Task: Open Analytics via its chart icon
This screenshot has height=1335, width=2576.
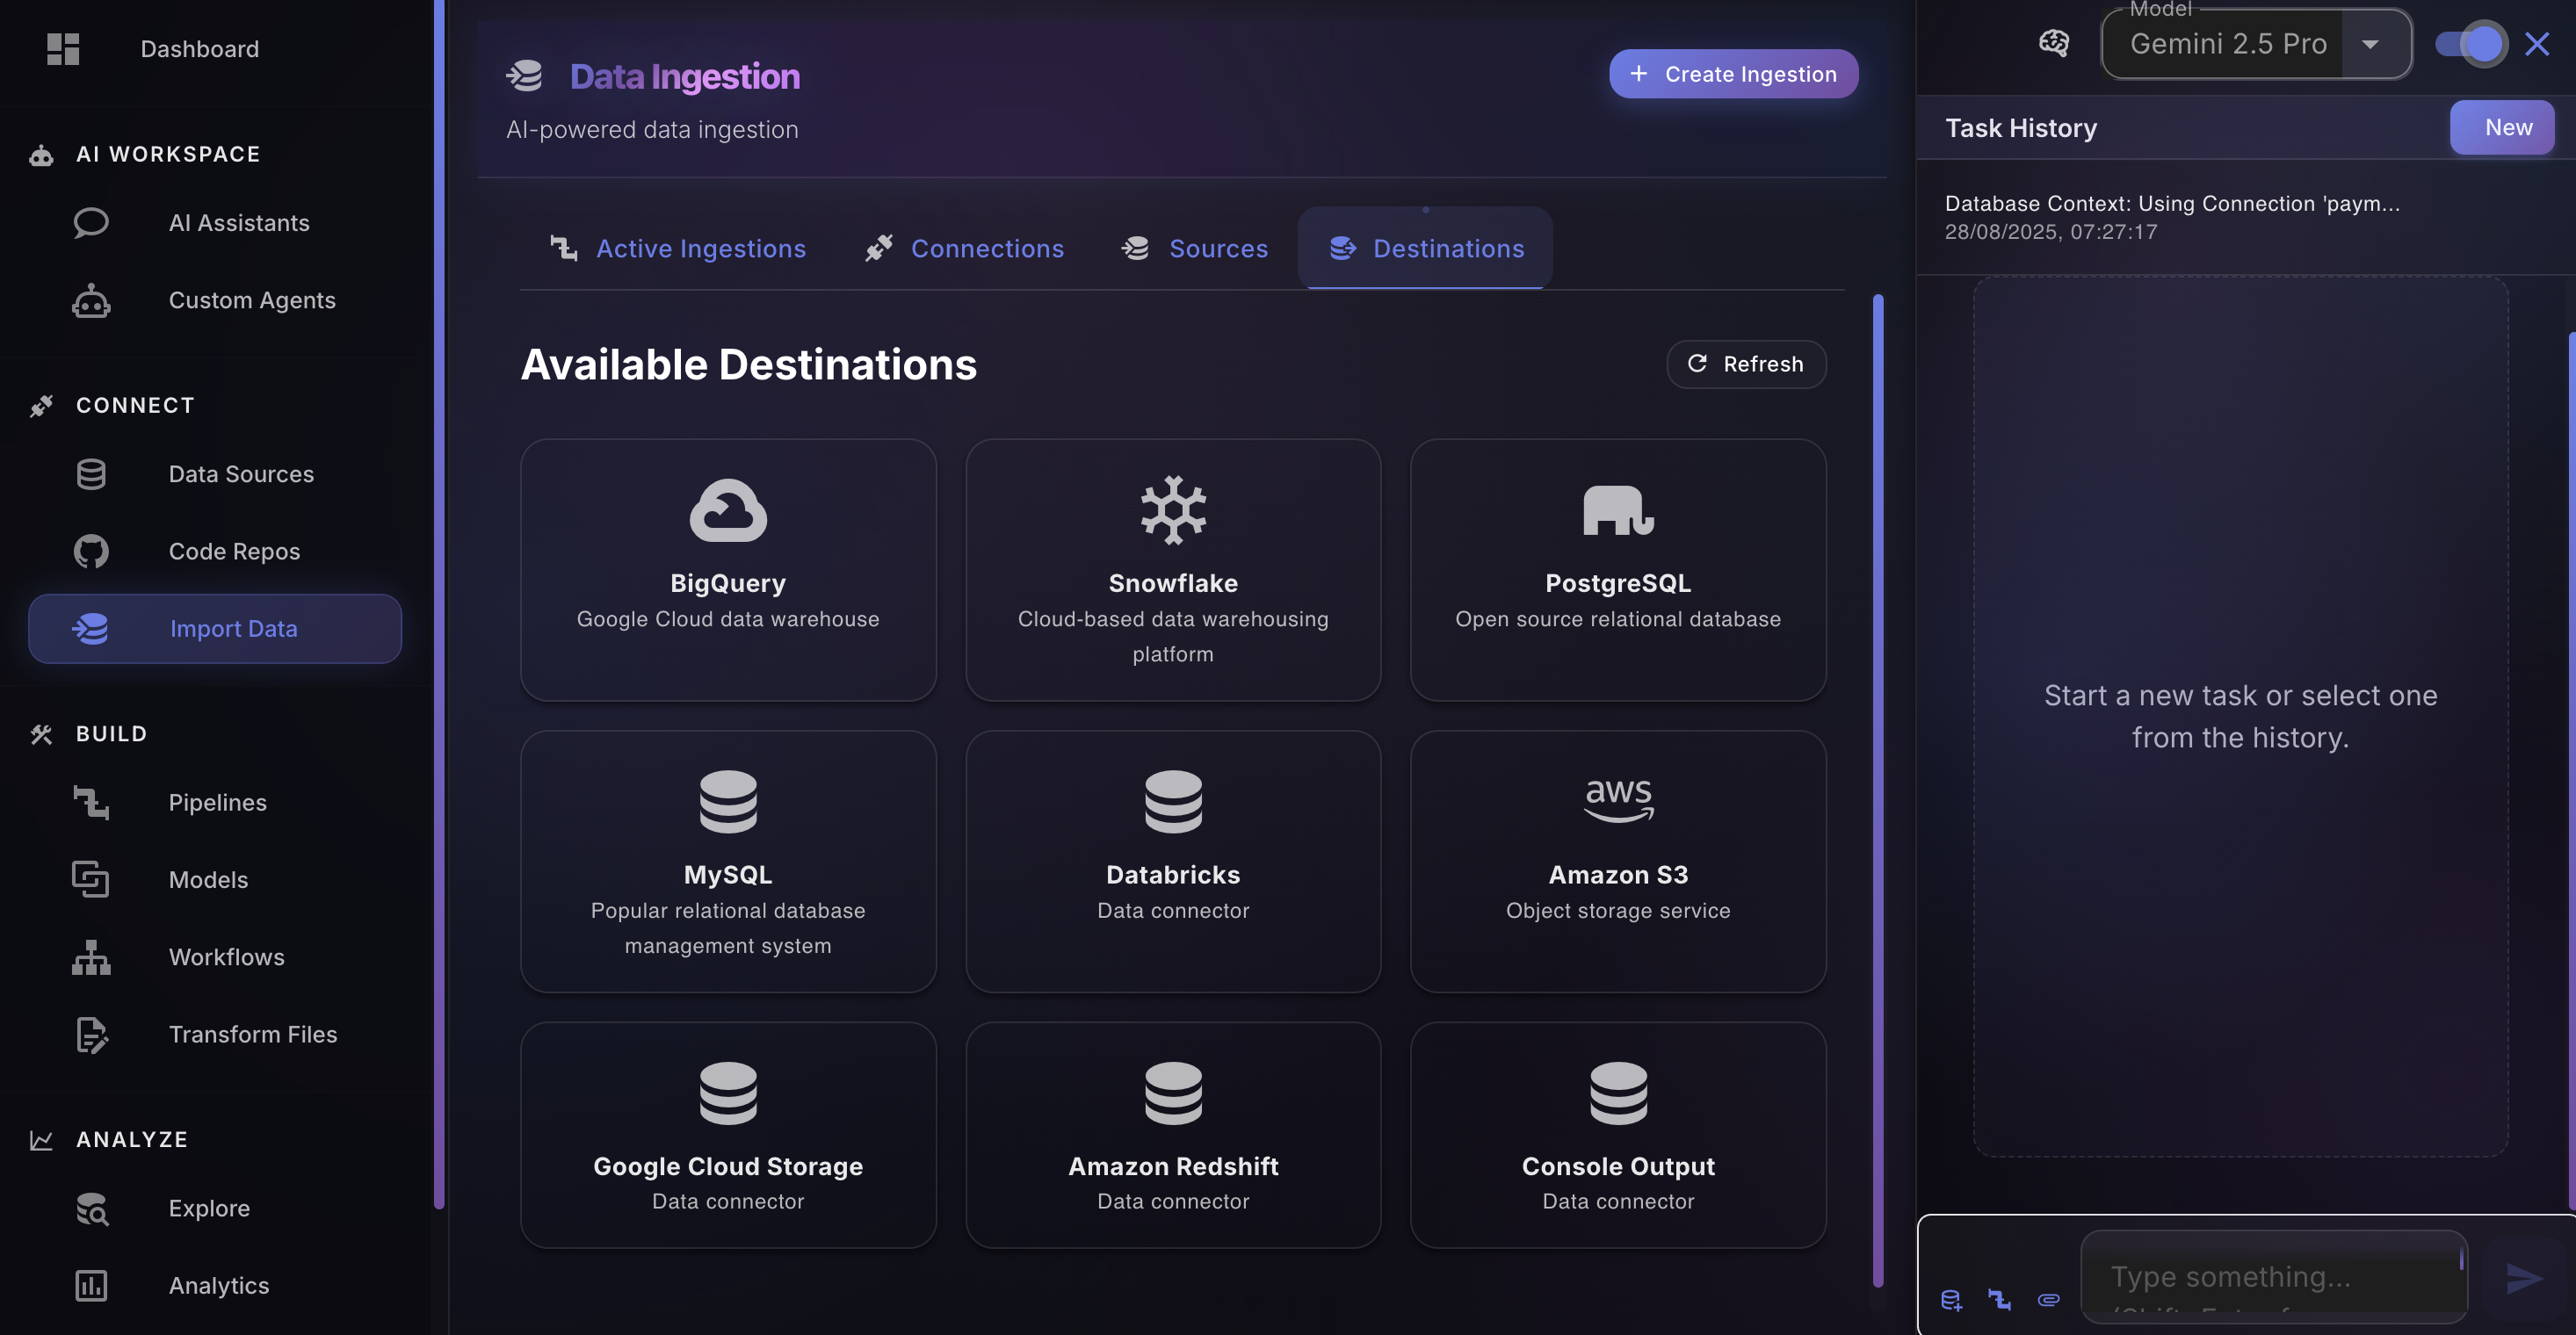Action: [x=91, y=1285]
